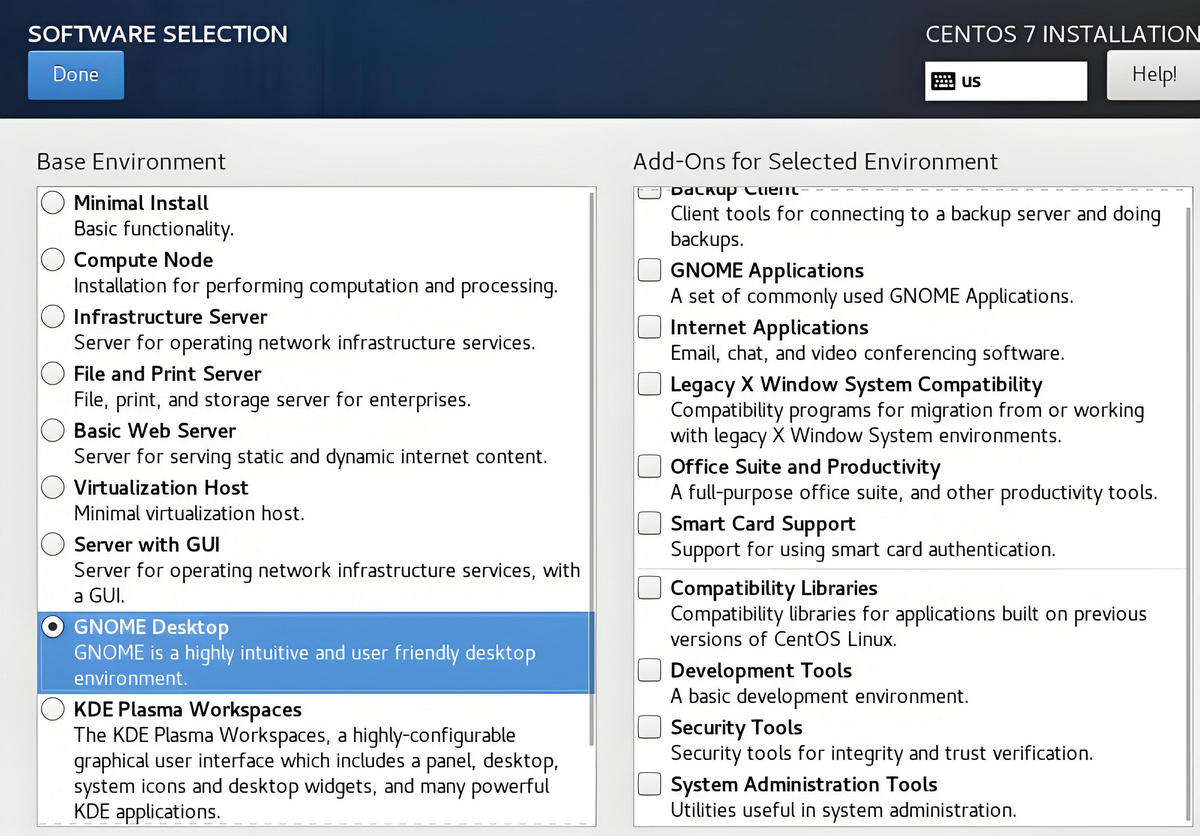
Task: Click 'Security tools for integrity and trust verification.'
Action: pyautogui.click(x=882, y=753)
